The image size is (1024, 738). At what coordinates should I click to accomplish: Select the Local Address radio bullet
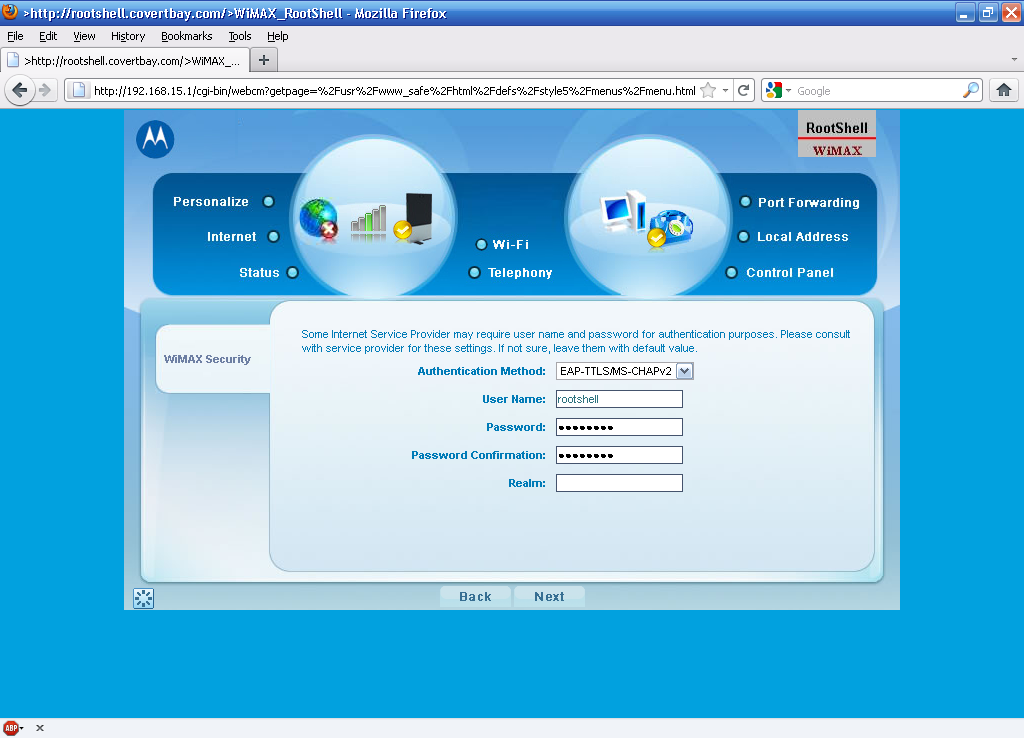[x=743, y=236]
